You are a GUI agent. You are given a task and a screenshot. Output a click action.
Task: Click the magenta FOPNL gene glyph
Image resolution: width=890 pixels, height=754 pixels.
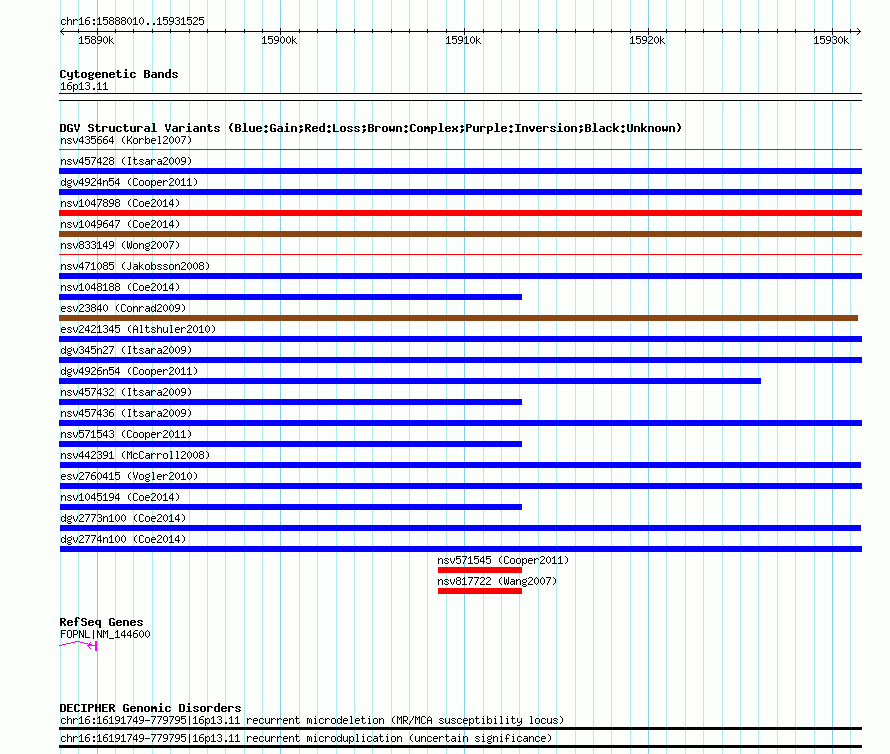click(78, 645)
